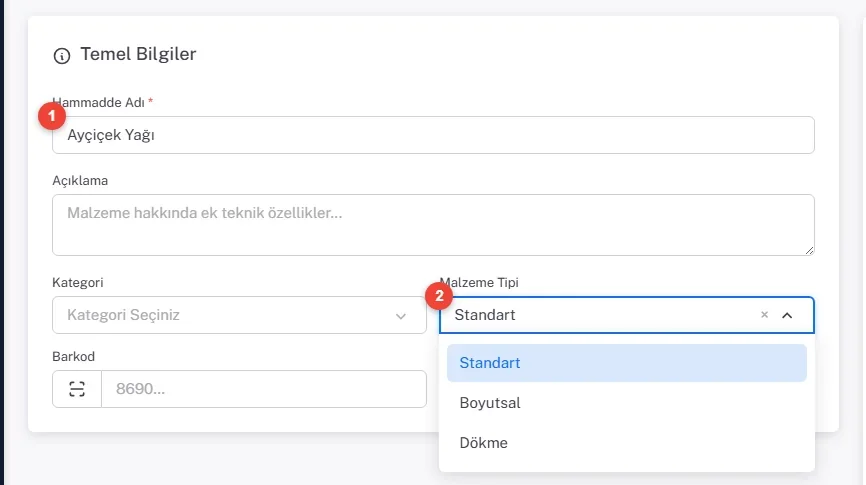Open the Kategori Seçiniz dropdown
The image size is (866, 485).
click(239, 315)
